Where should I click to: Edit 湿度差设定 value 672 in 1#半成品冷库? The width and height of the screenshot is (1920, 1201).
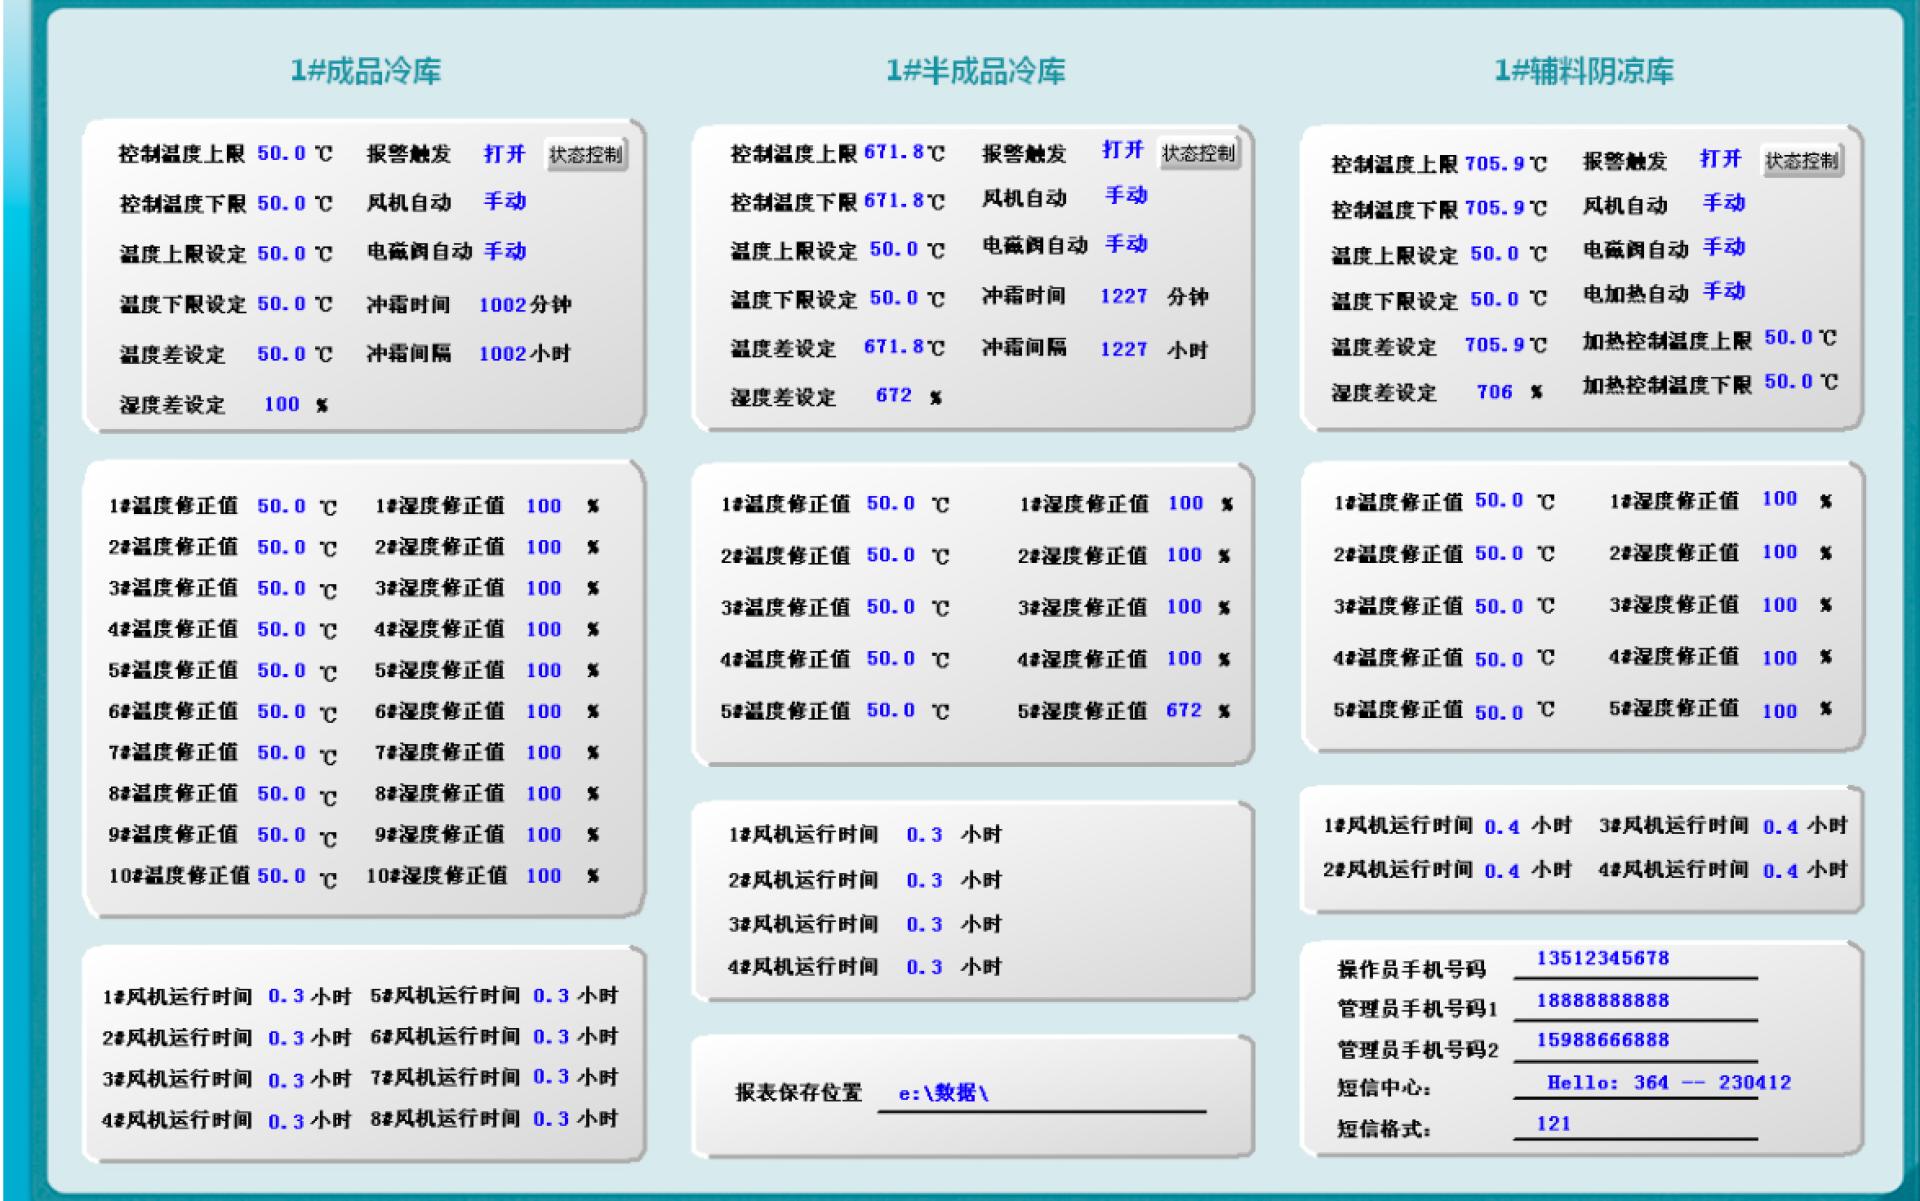(893, 396)
